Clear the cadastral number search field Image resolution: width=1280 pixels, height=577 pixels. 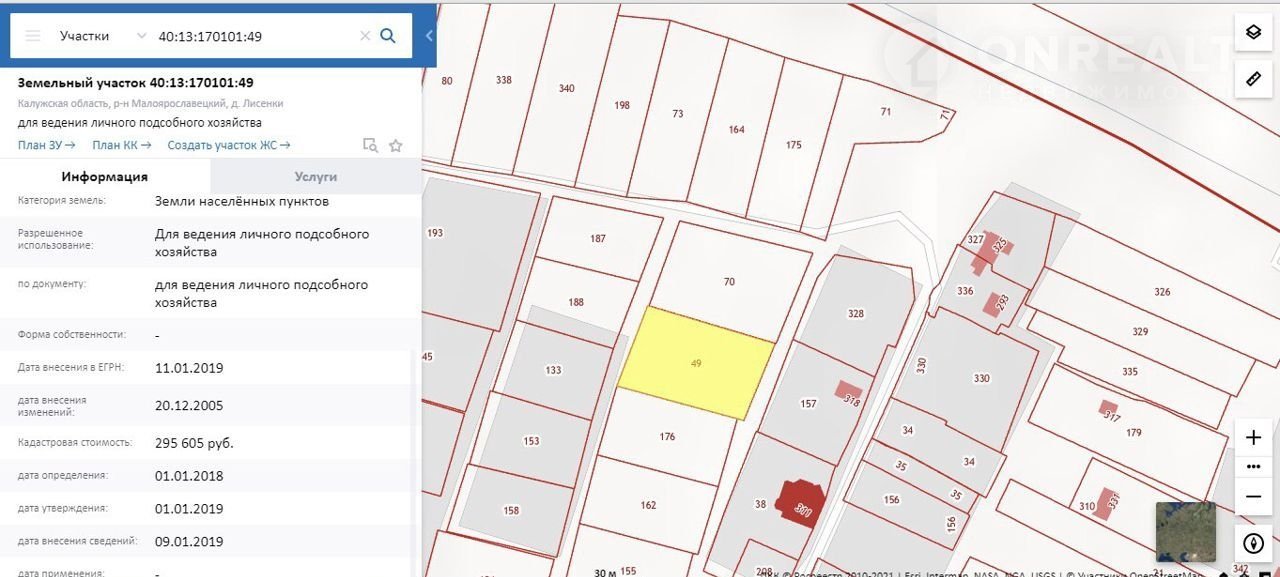point(365,36)
